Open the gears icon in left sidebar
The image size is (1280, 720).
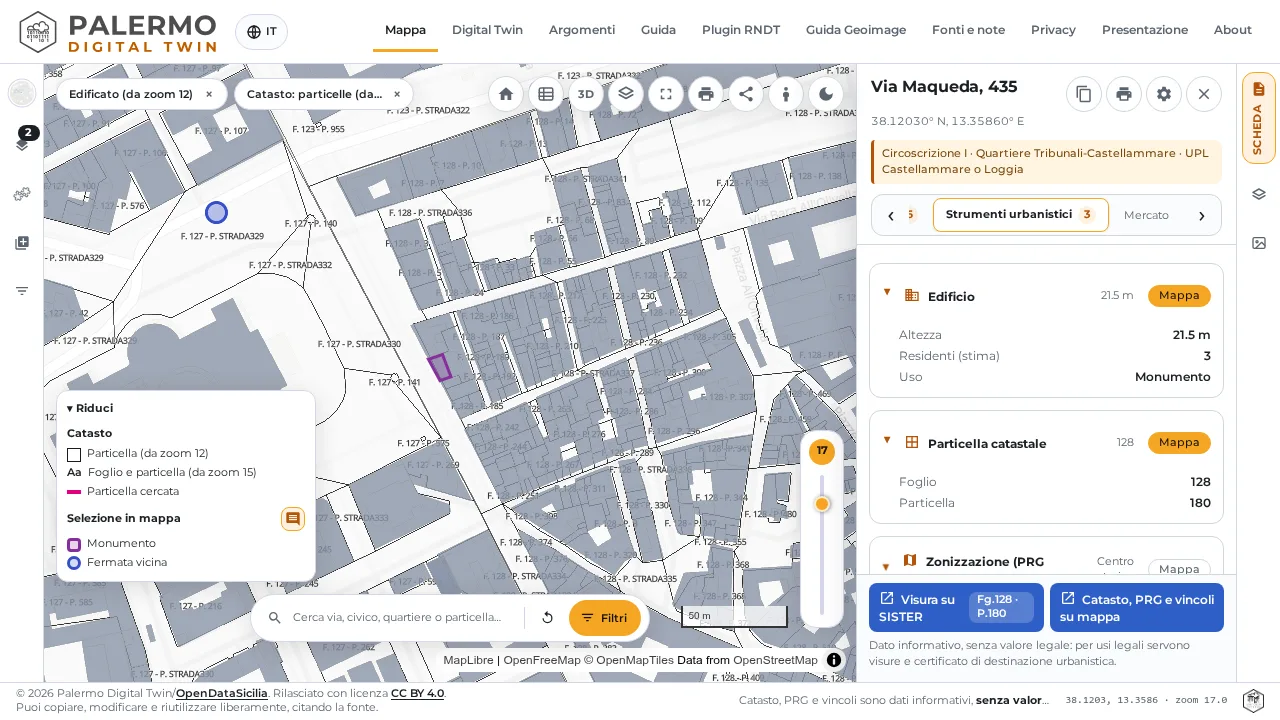22,194
